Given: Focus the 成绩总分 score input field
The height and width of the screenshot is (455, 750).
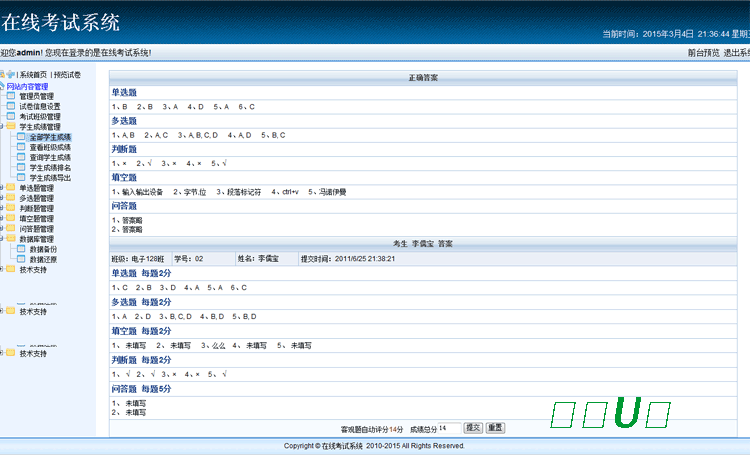Looking at the screenshot, I should [450, 428].
